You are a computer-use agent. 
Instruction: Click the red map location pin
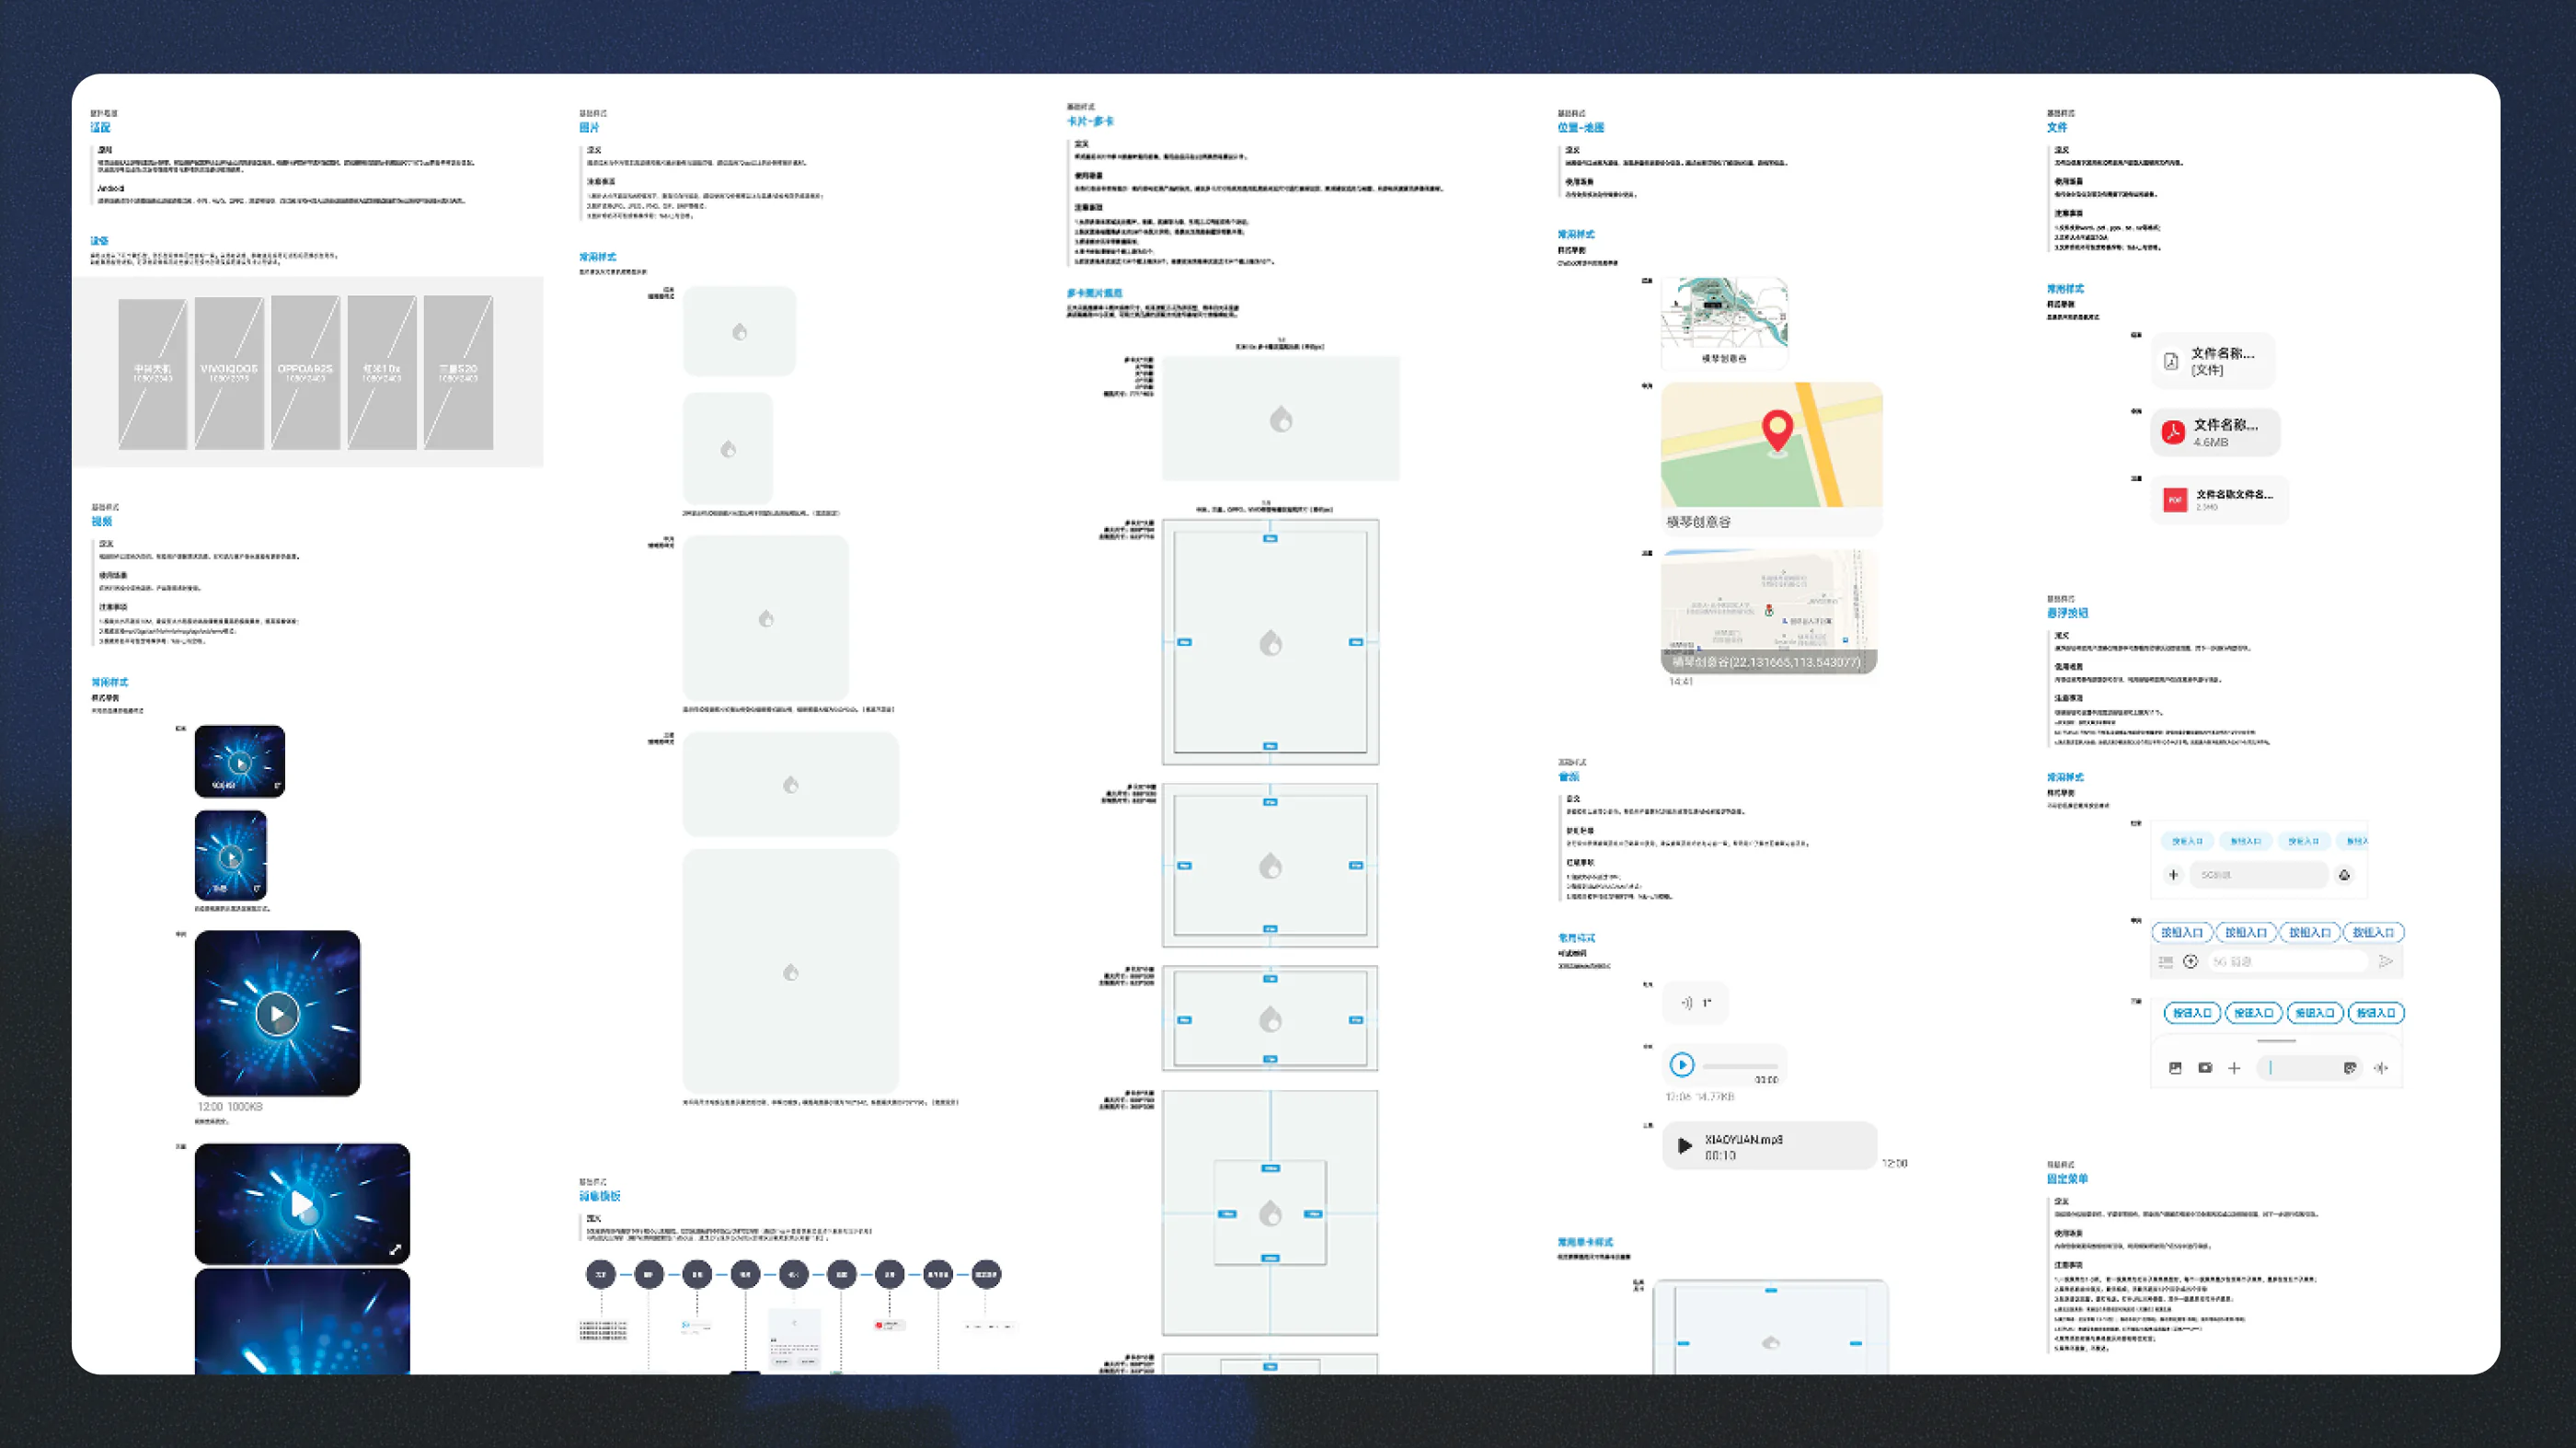pos(1777,432)
